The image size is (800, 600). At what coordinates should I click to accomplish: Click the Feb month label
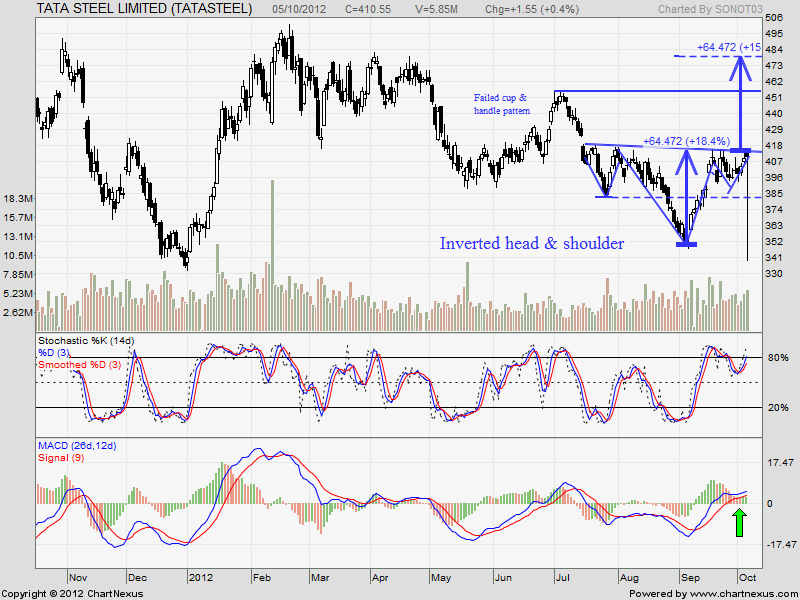[x=262, y=578]
